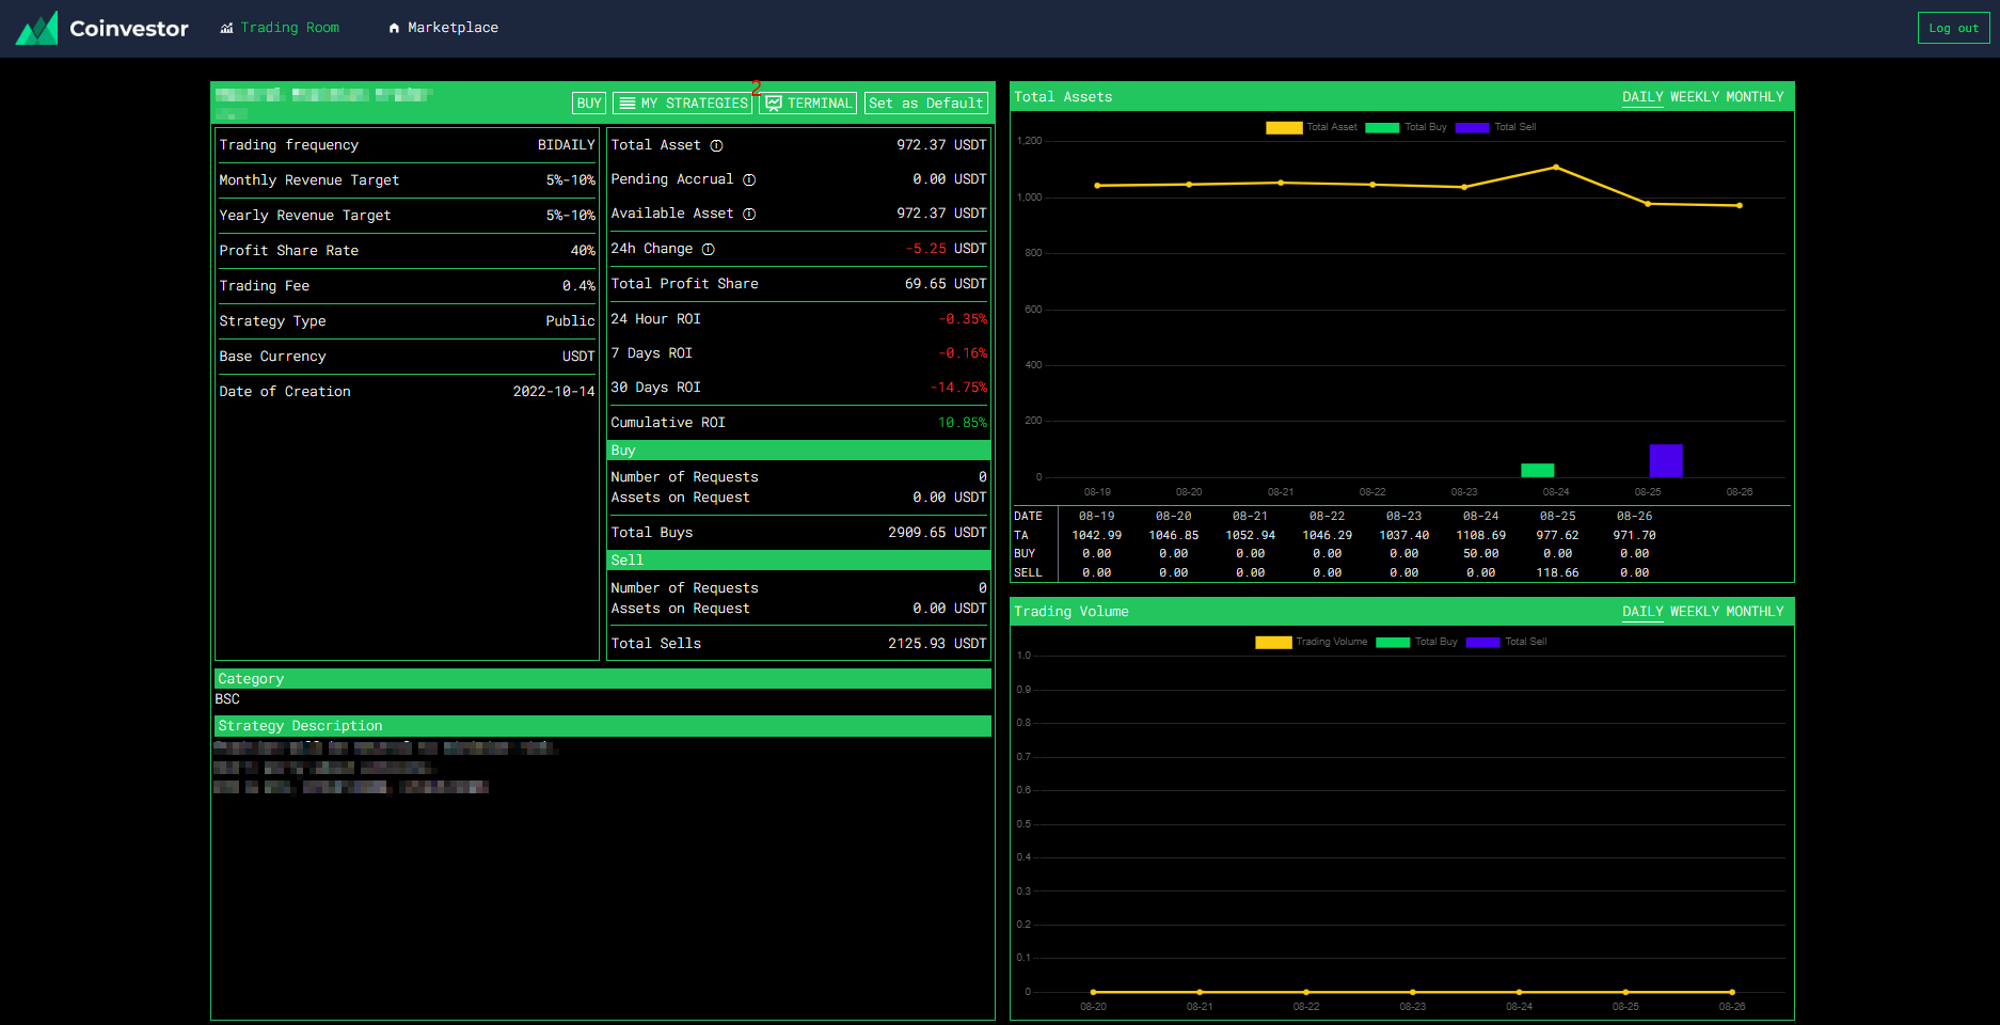This screenshot has width=2000, height=1025.
Task: Open the Trading Room menu
Action: [x=280, y=28]
